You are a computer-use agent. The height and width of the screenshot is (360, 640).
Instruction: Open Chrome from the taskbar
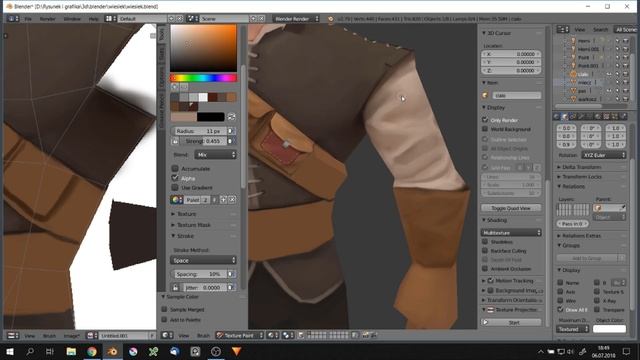click(92, 351)
